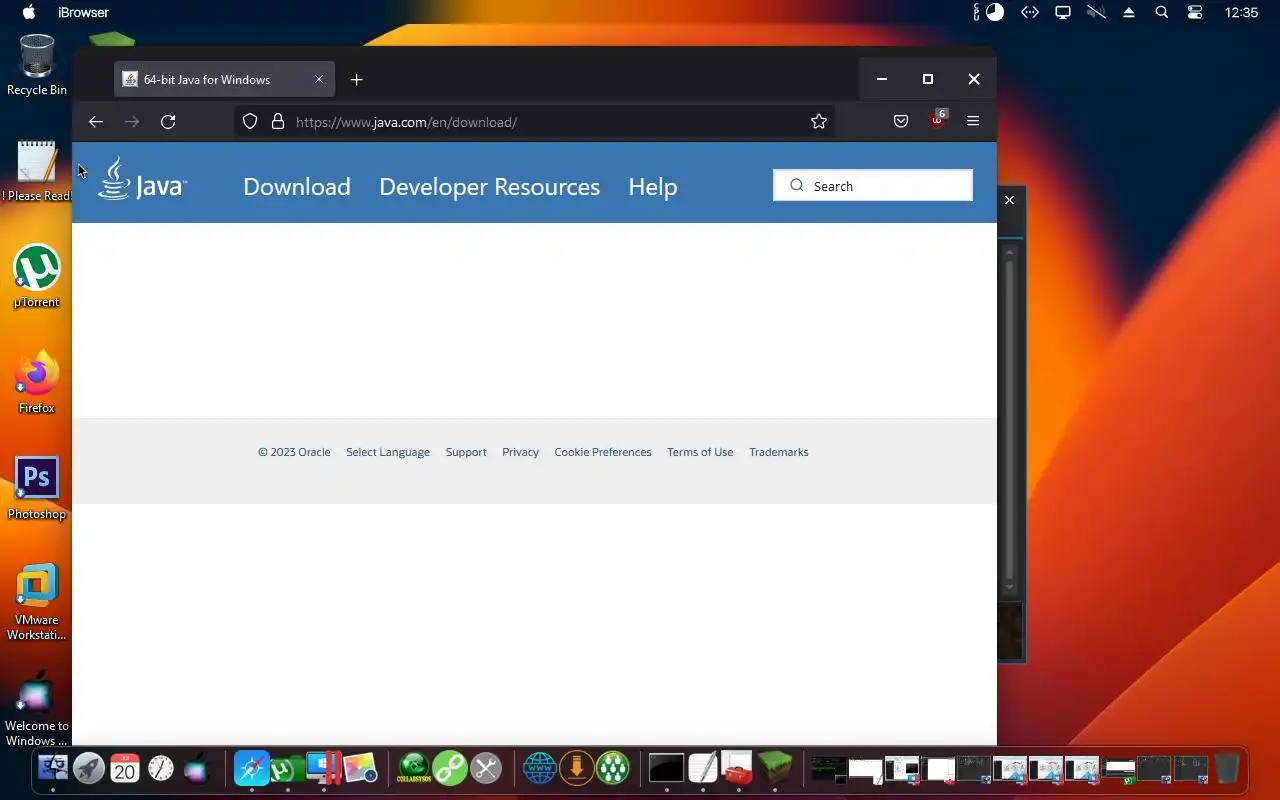Open Launchpad rocket in the dock
The image size is (1280, 800).
(89, 768)
